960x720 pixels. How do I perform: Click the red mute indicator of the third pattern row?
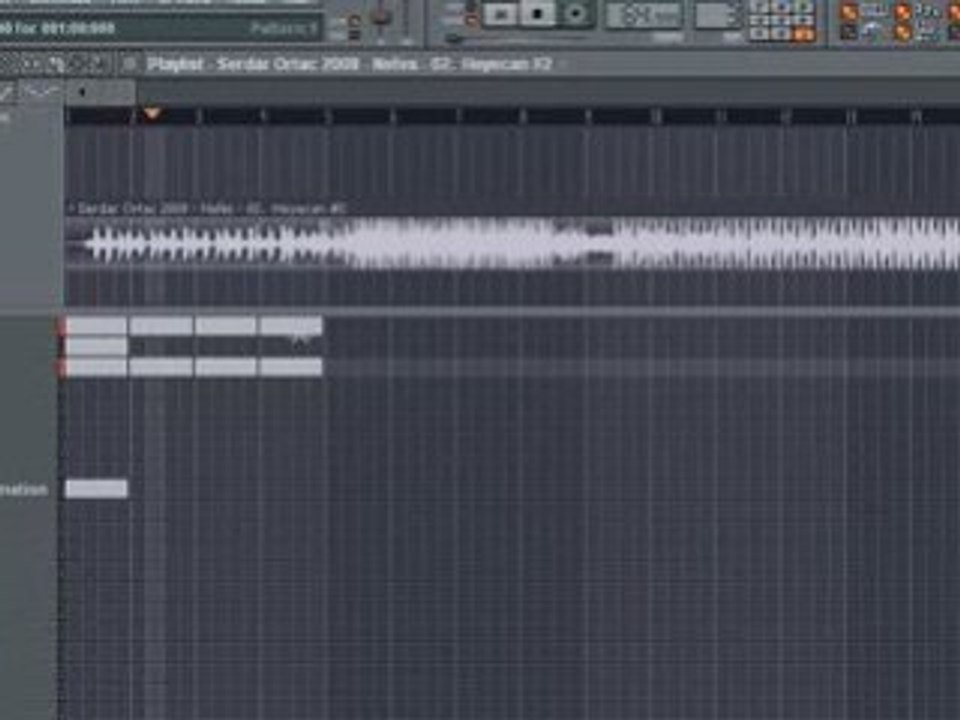[x=61, y=368]
